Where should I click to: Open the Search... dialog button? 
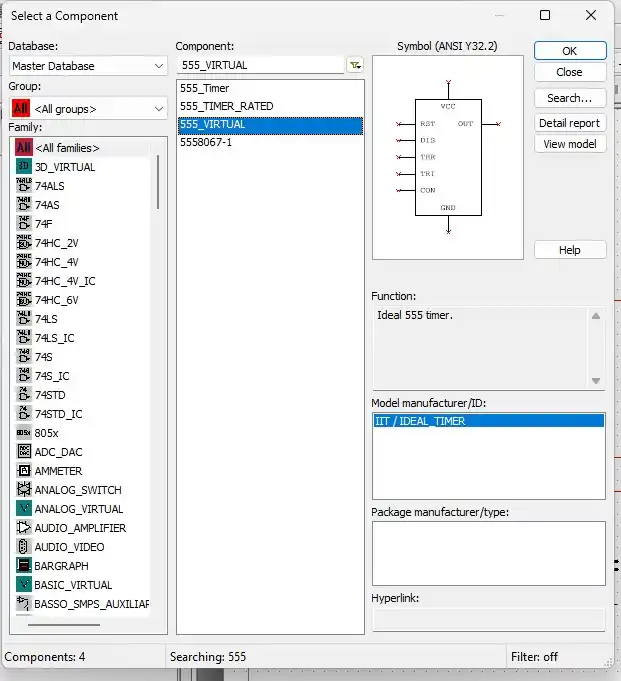(x=570, y=98)
